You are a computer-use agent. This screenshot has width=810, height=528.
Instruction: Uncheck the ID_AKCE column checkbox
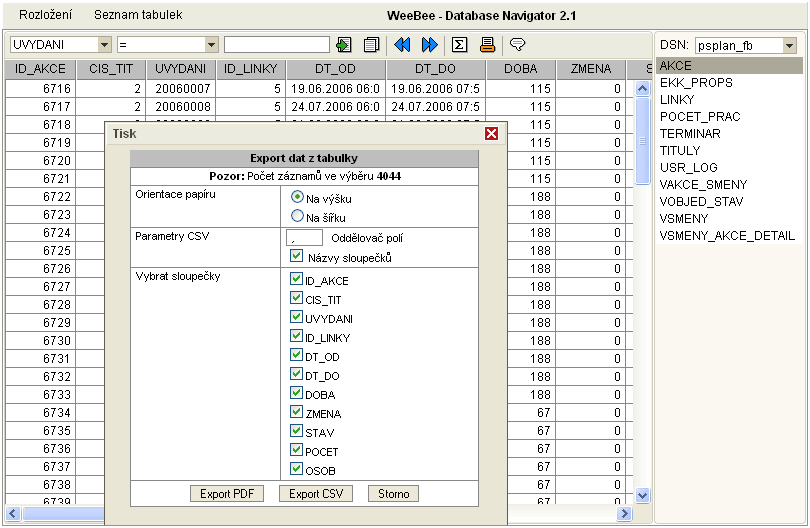[x=296, y=280]
